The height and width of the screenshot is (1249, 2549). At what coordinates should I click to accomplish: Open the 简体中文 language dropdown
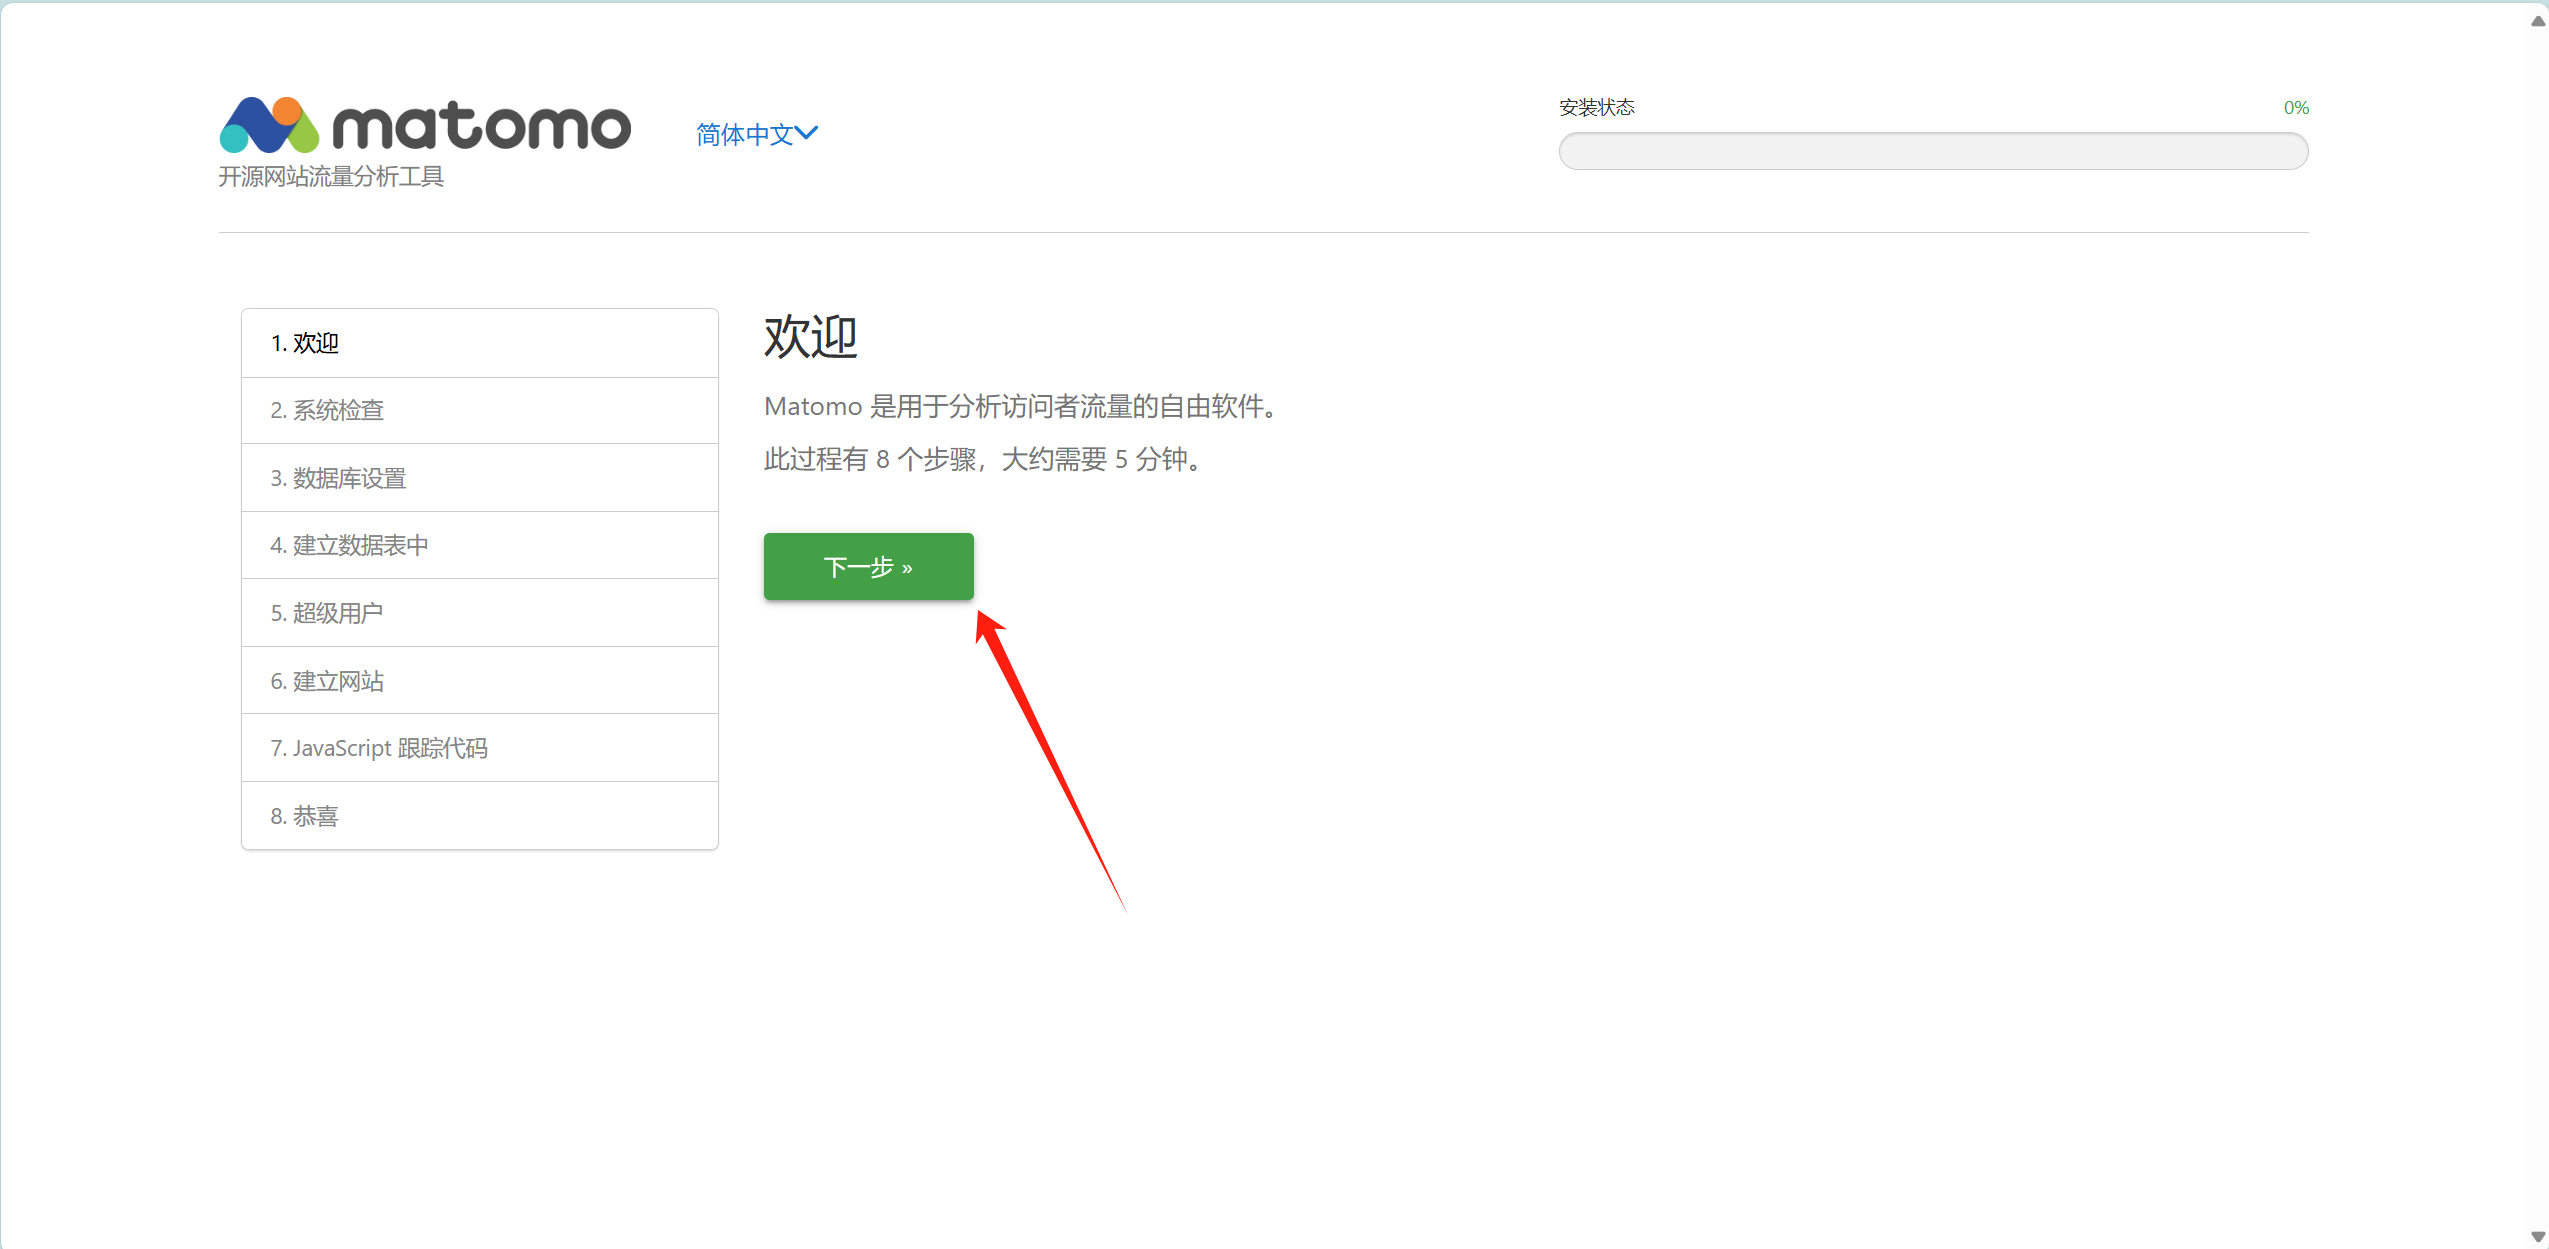pos(745,134)
